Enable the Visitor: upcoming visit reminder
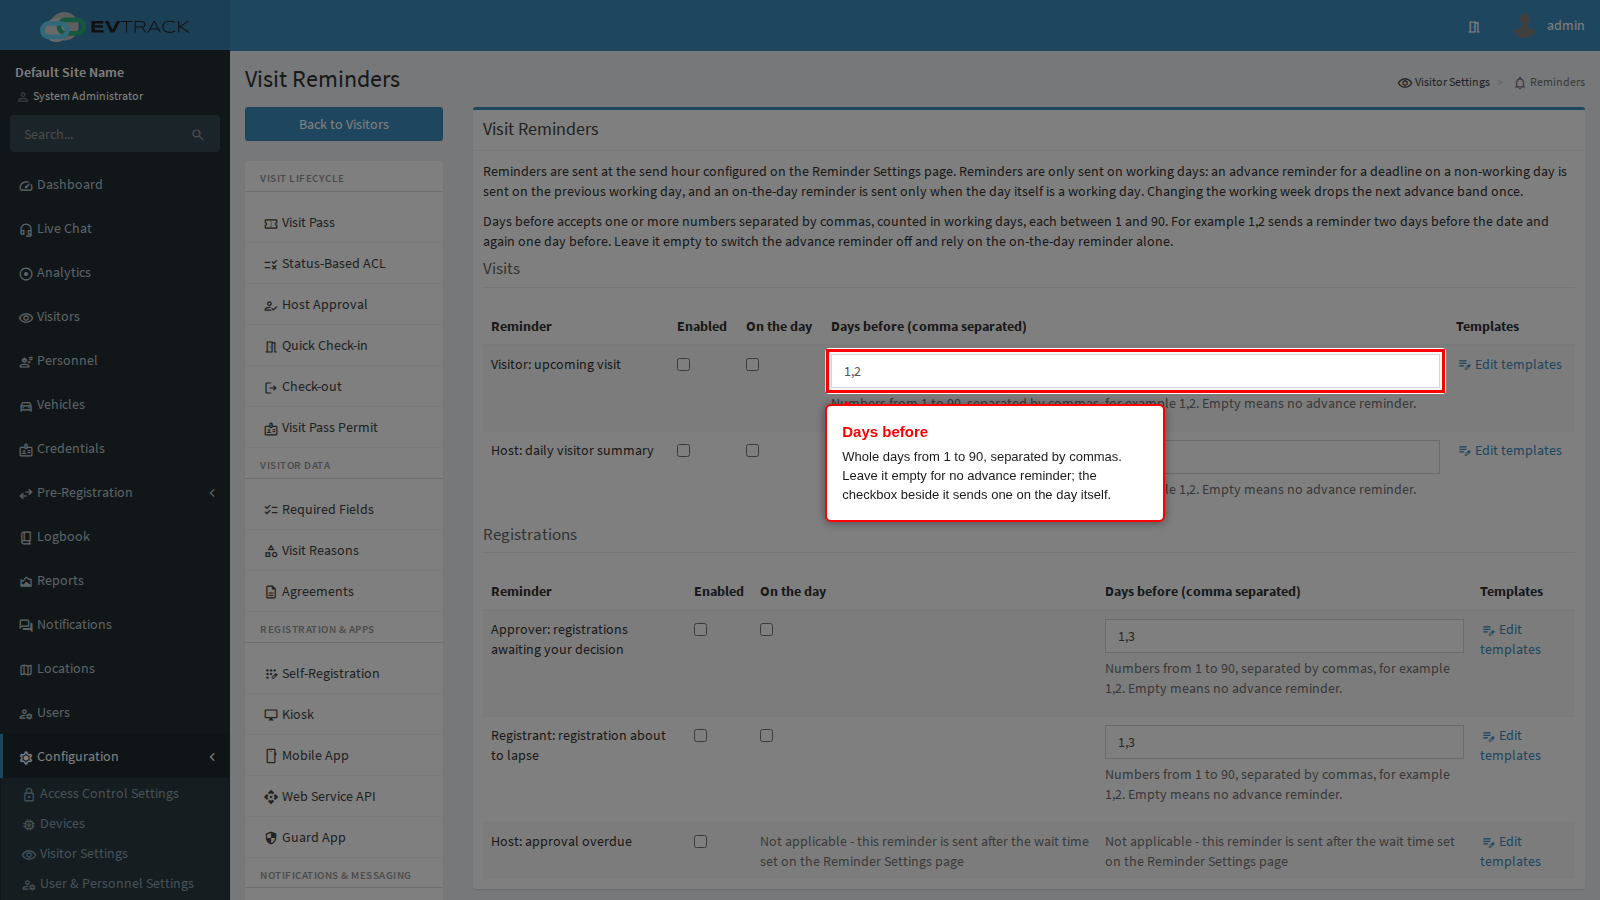 pos(684,365)
